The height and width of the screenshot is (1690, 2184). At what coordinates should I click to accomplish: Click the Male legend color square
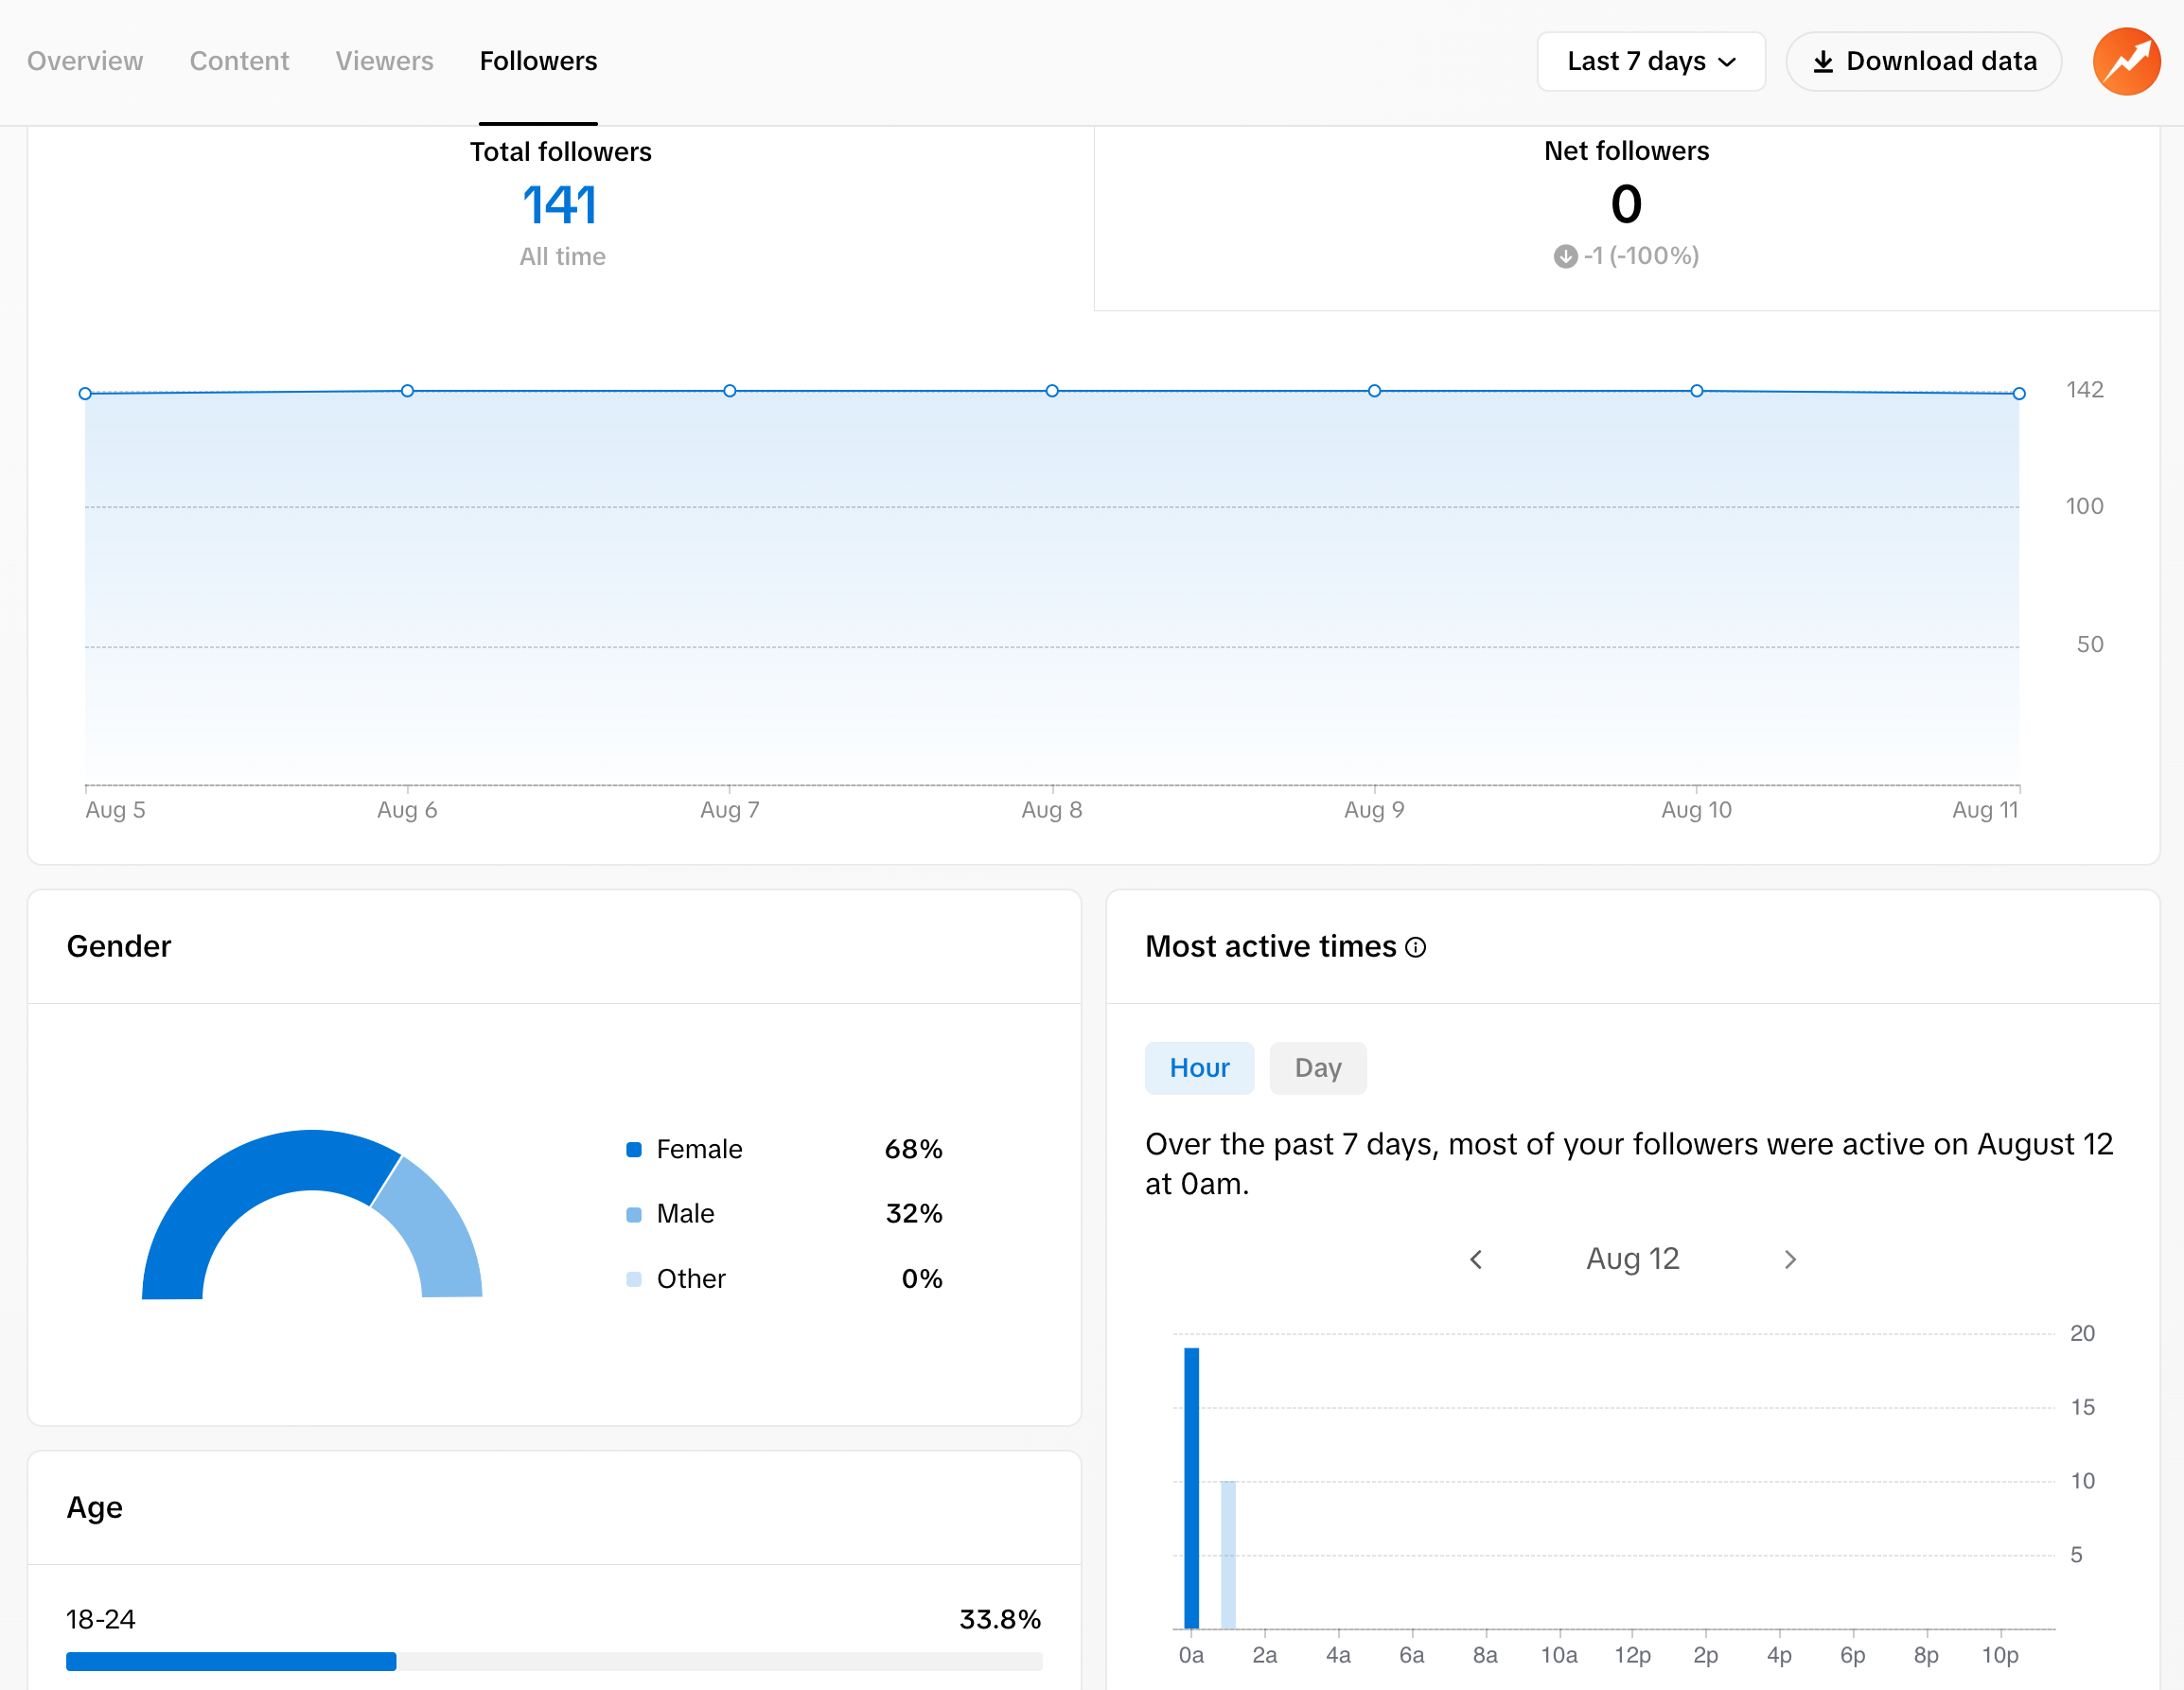click(x=634, y=1214)
